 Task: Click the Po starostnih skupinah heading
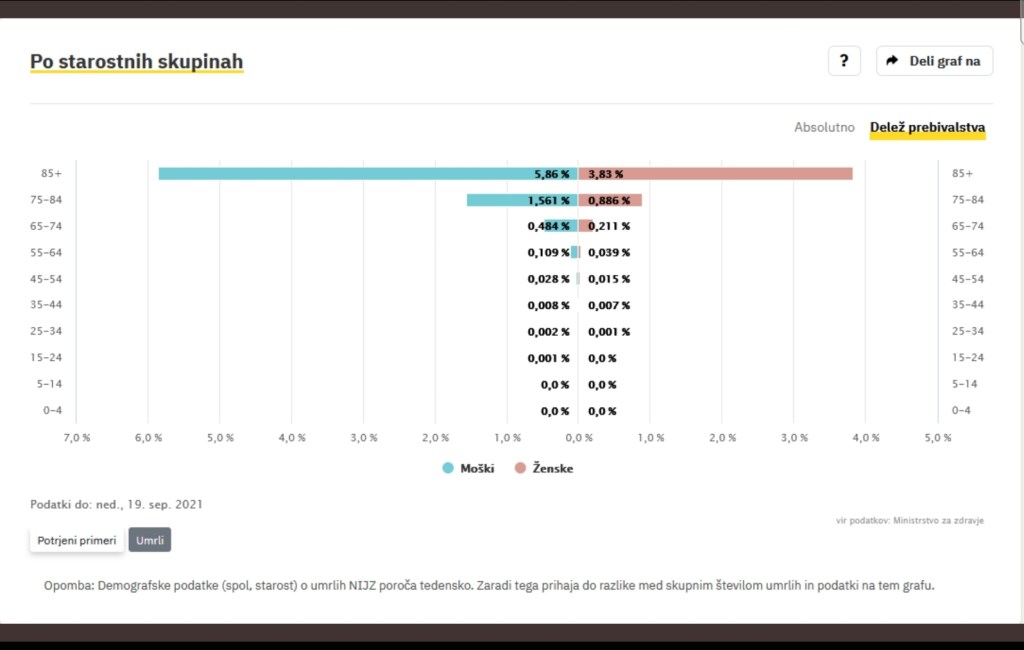point(136,62)
